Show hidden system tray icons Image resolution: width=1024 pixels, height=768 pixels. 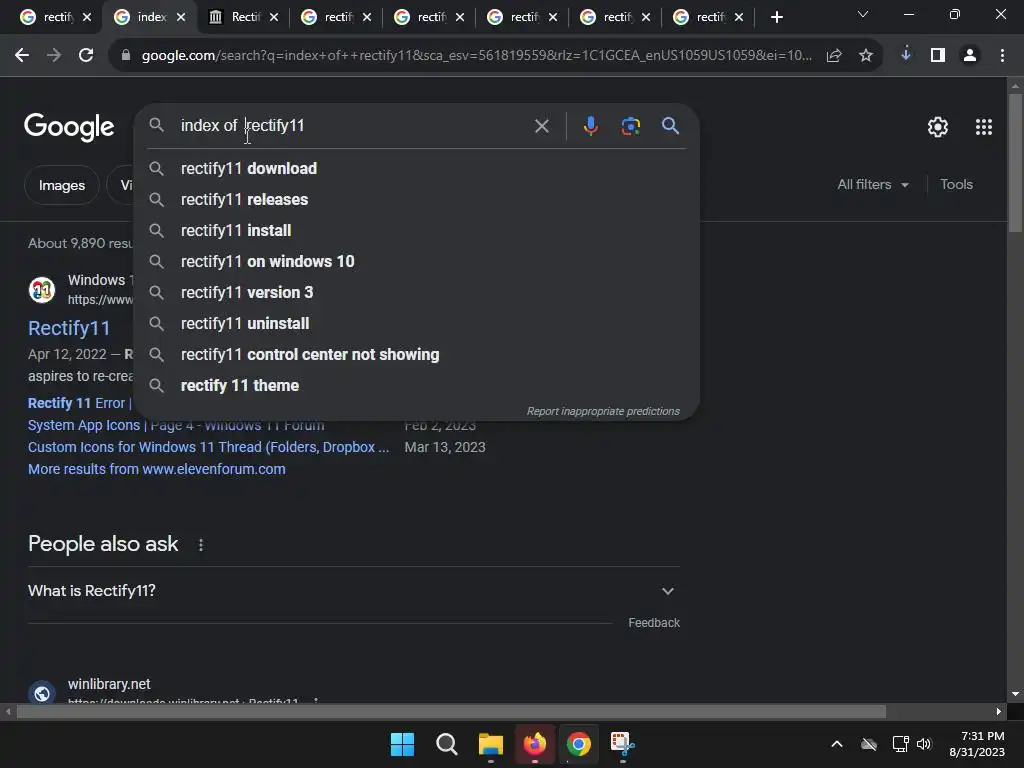837,744
